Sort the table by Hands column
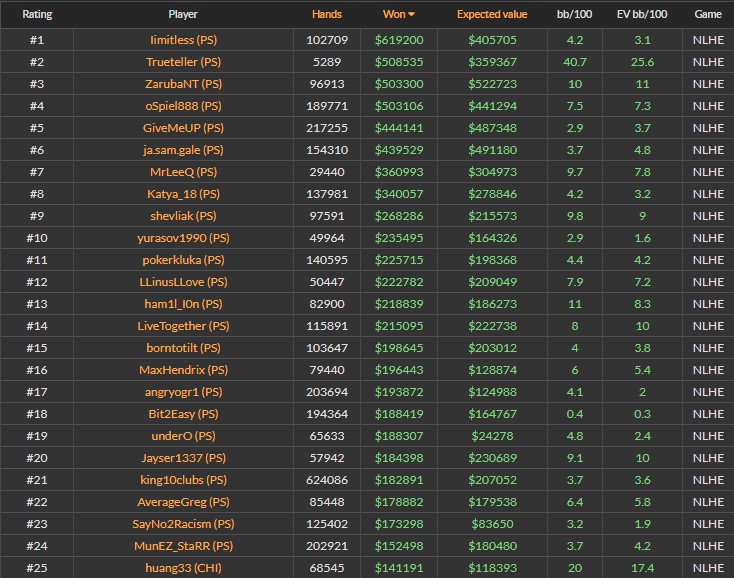This screenshot has width=734, height=578. coord(327,15)
